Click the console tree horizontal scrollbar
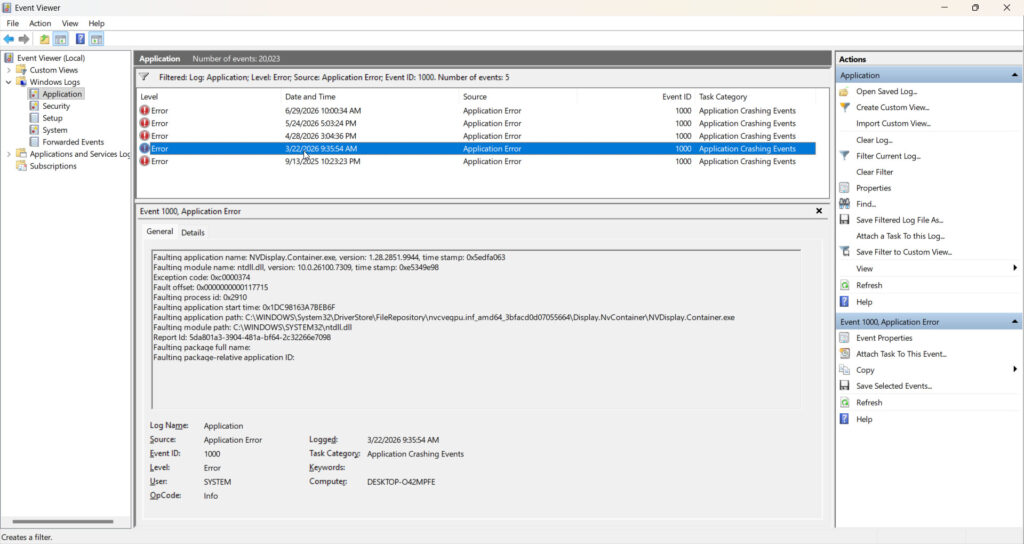Viewport: 1024px width, 544px height. (63, 521)
